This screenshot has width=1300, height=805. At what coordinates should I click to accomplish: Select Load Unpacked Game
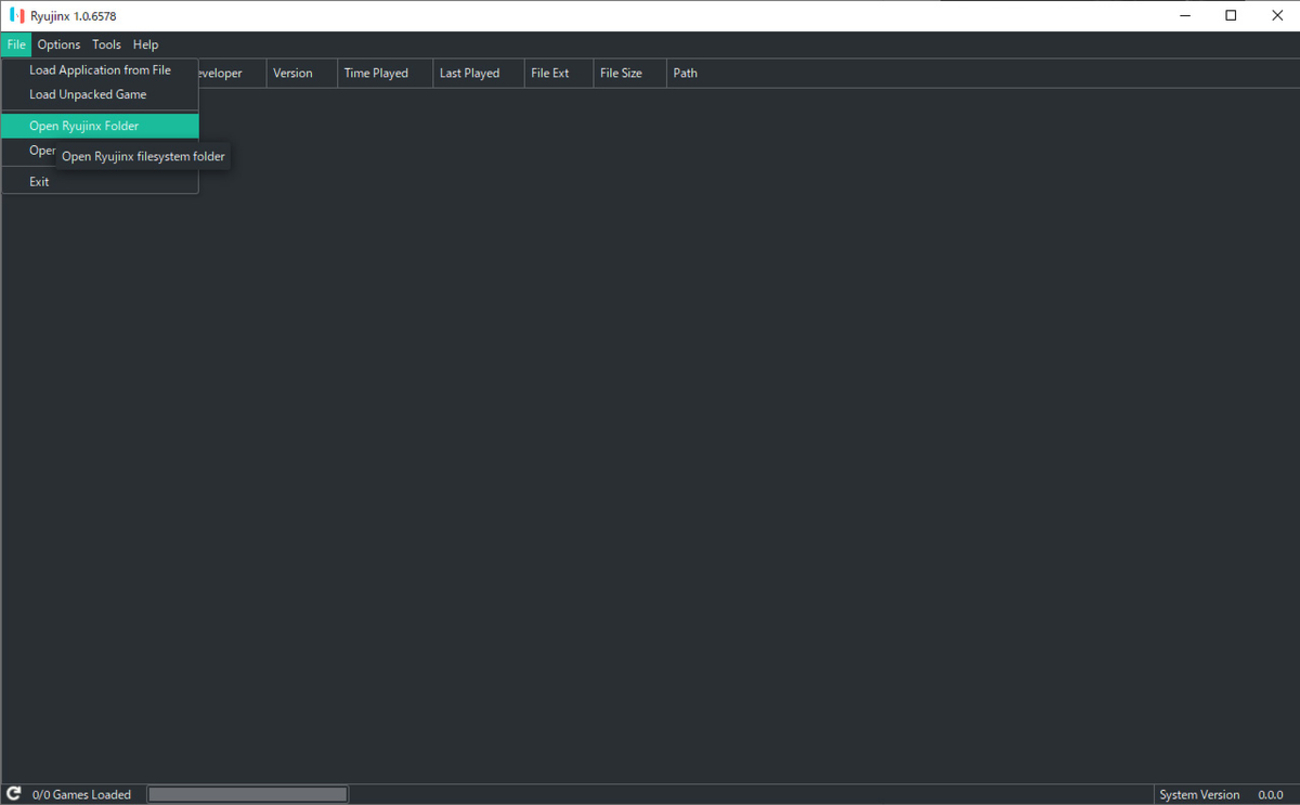pyautogui.click(x=100, y=94)
